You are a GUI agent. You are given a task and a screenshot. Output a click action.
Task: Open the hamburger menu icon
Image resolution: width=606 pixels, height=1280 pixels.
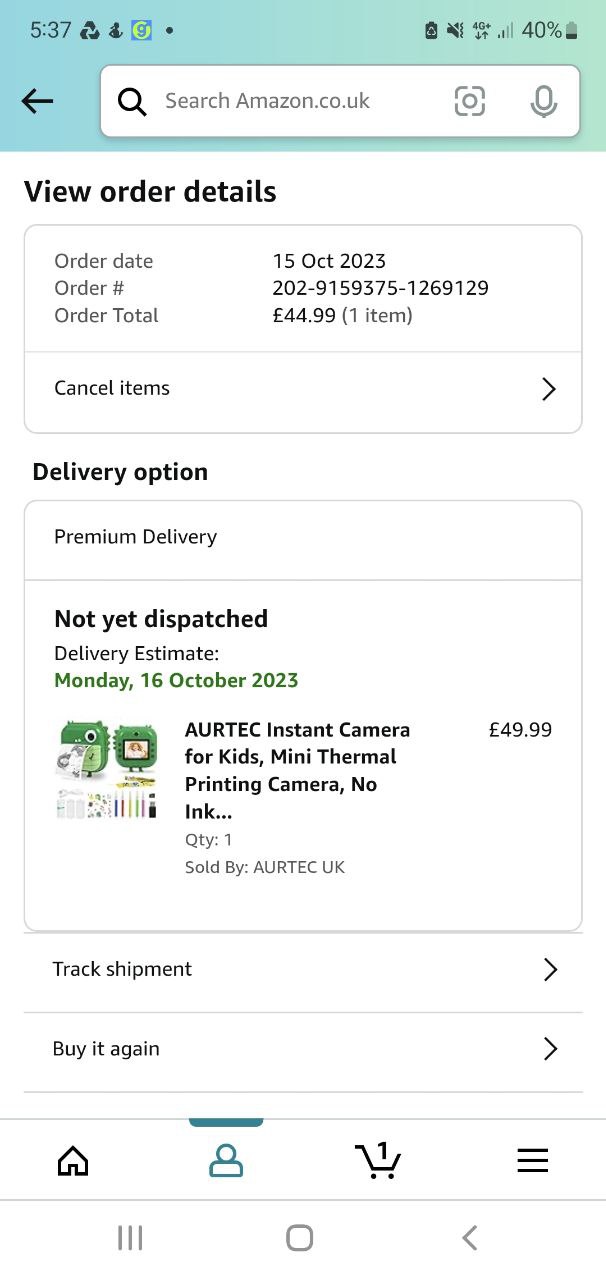[x=532, y=1160]
